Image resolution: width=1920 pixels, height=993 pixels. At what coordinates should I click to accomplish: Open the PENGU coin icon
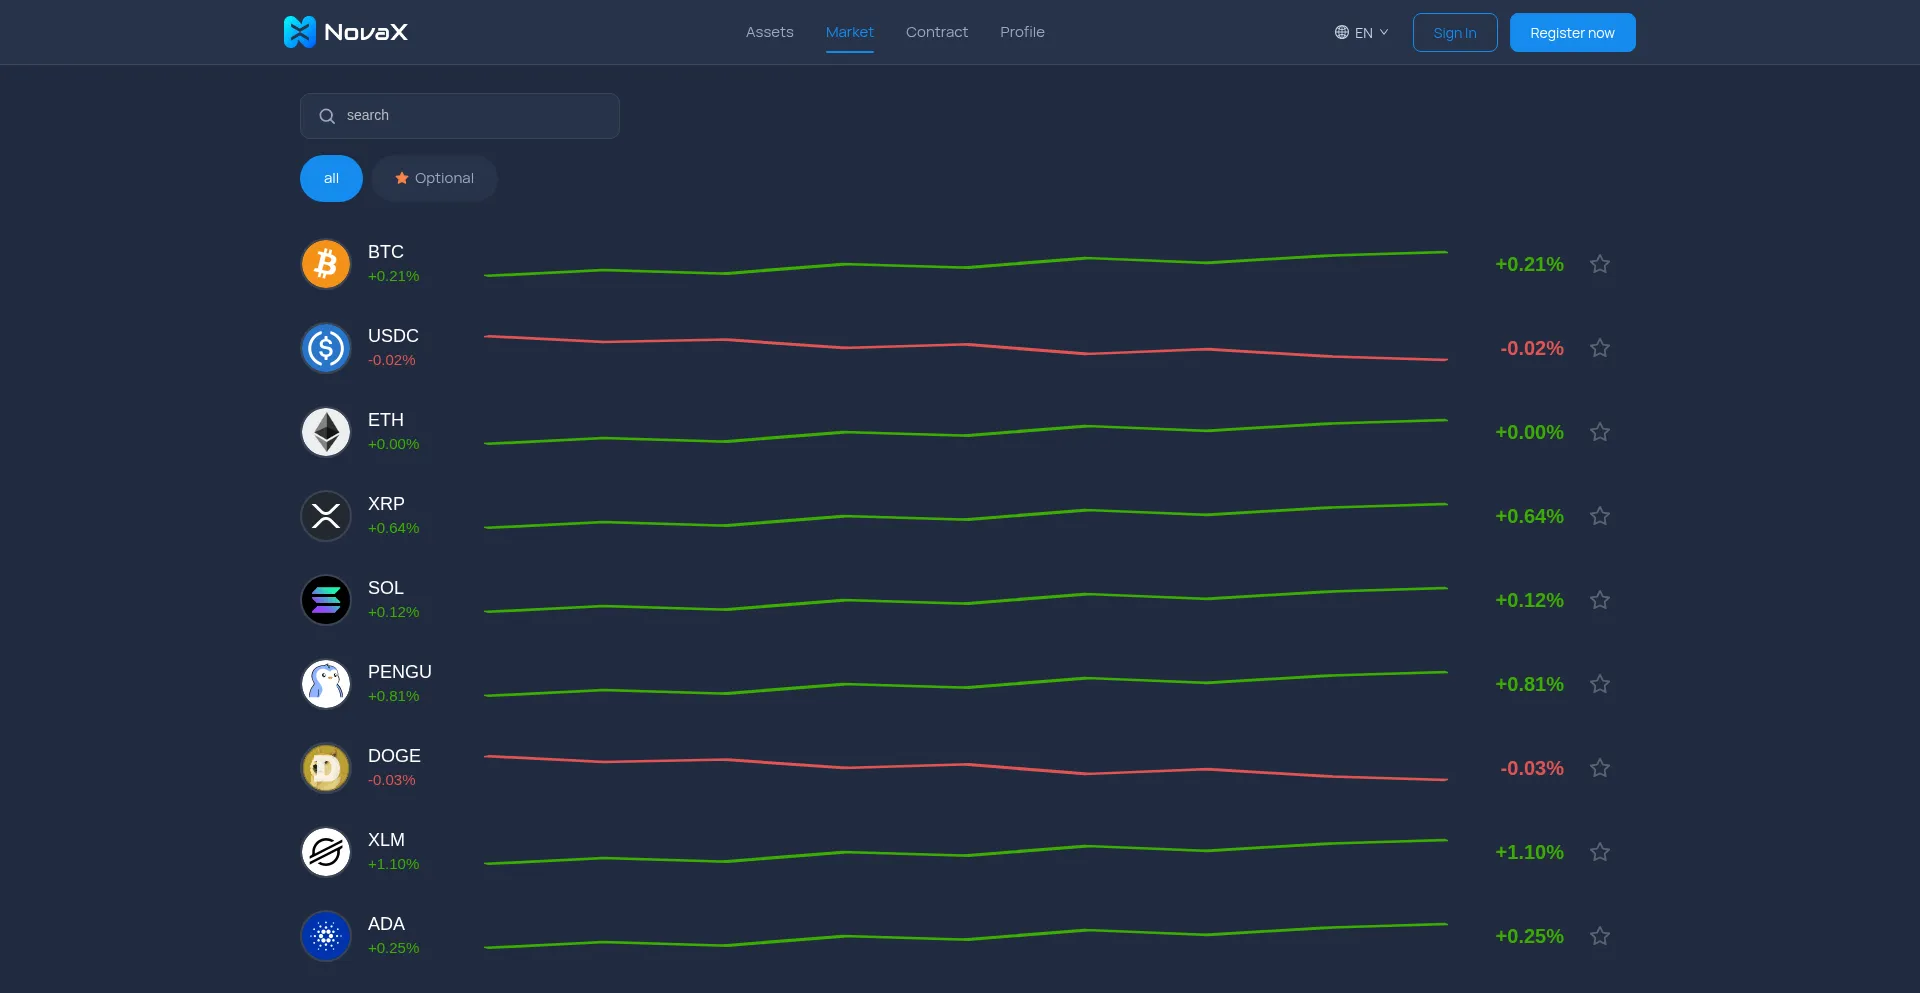[326, 684]
